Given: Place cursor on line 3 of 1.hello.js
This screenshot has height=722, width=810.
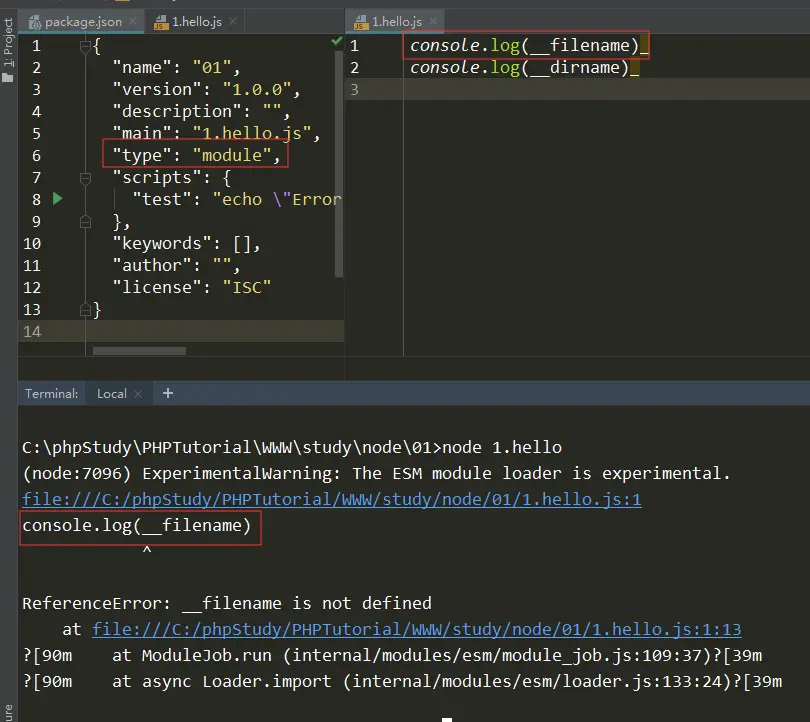Looking at the screenshot, I should tap(500, 90).
